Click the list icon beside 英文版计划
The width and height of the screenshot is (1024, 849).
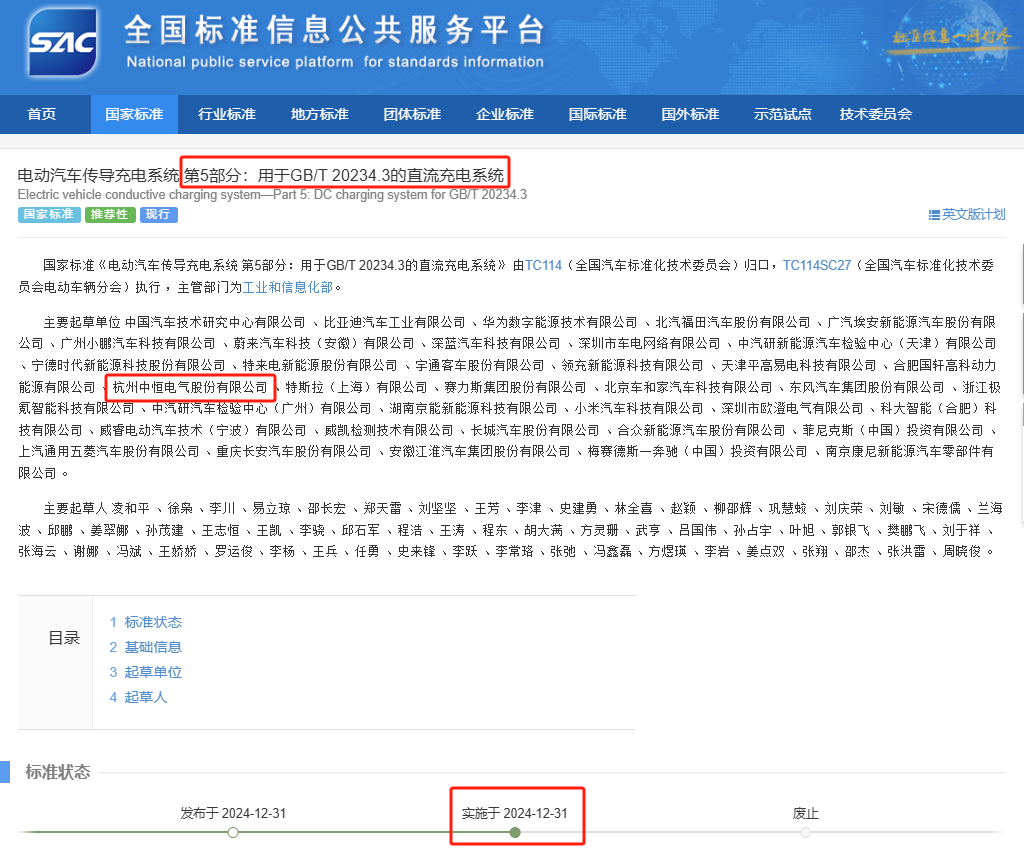(934, 214)
